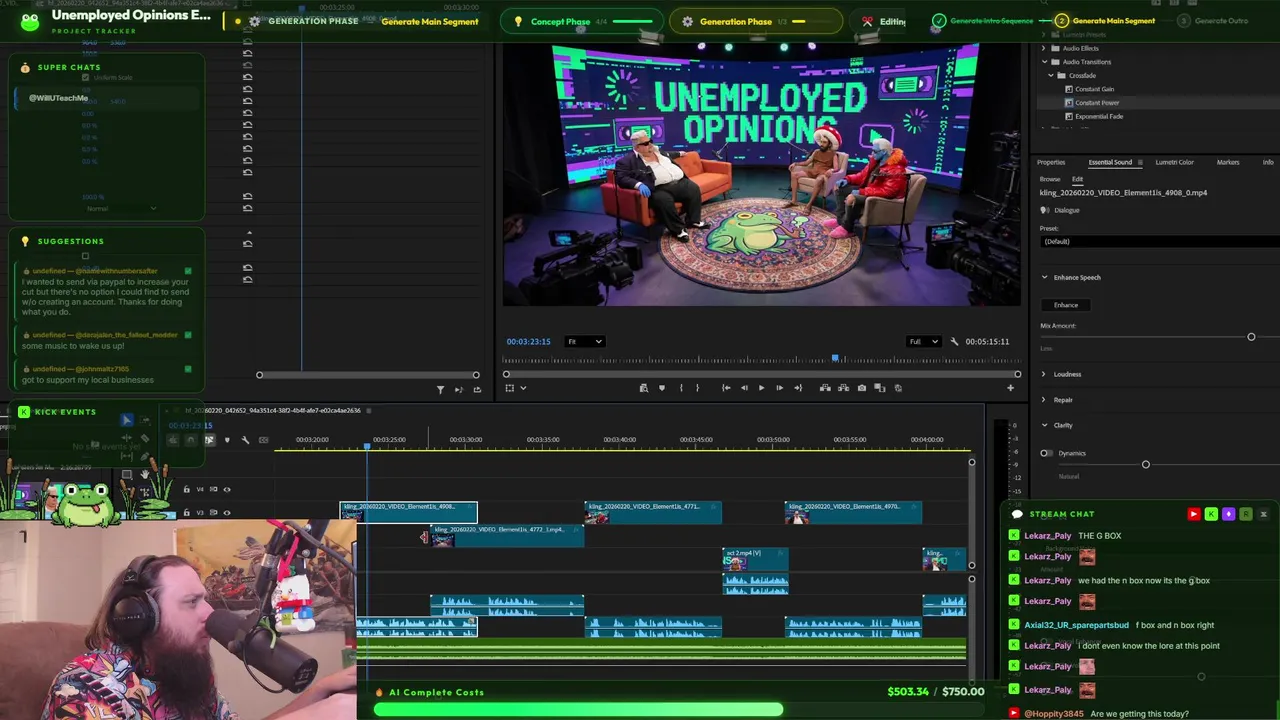Image resolution: width=1280 pixels, height=720 pixels.
Task: Add a marker from the timeline header
Action: point(227,440)
